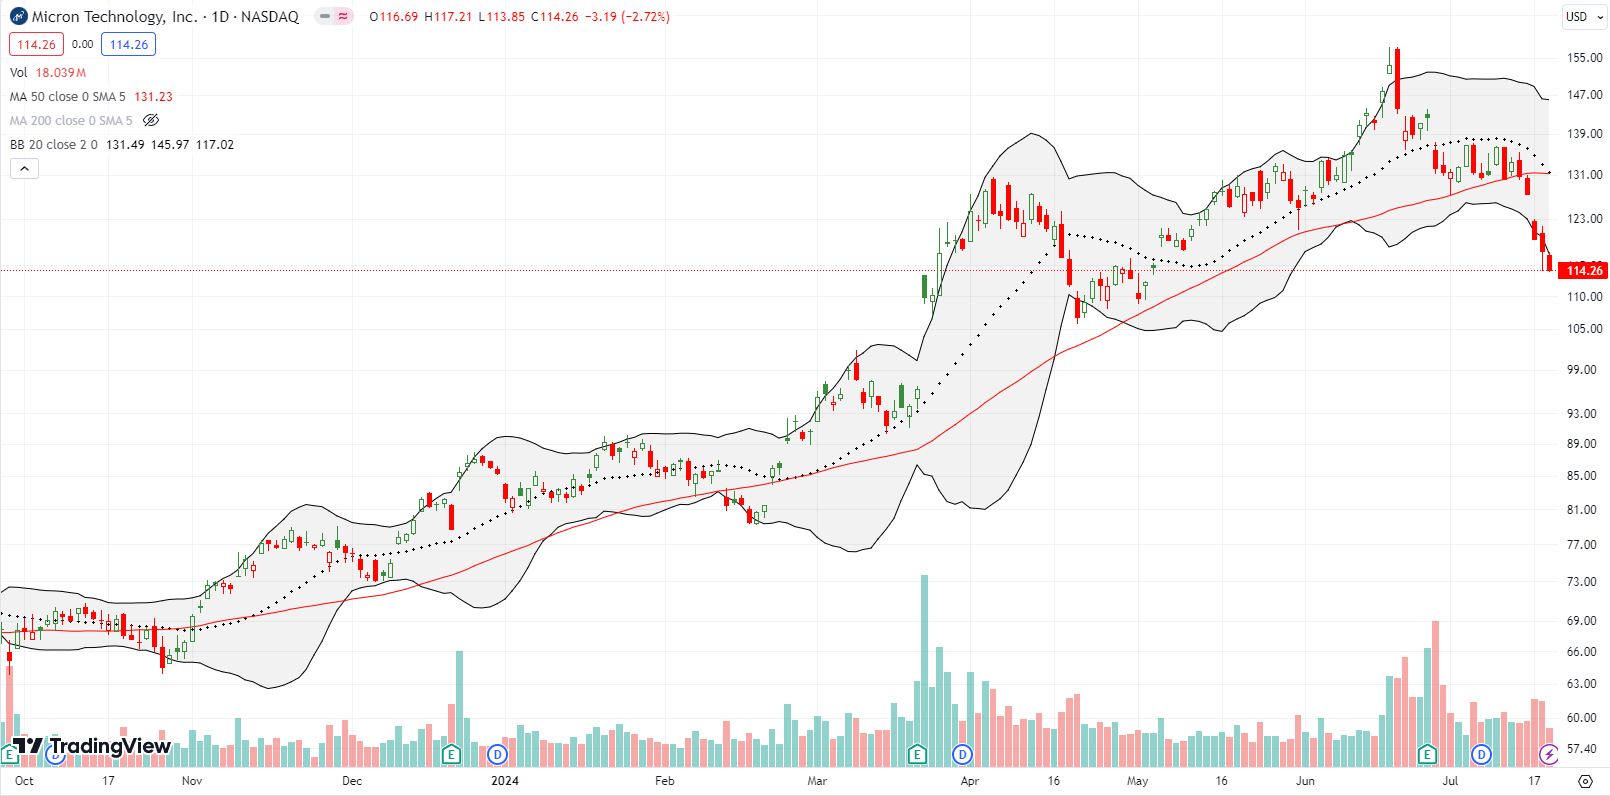The height and width of the screenshot is (796, 1610).
Task: Select the Vol 18.039M indicator legend
Action: (x=48, y=73)
